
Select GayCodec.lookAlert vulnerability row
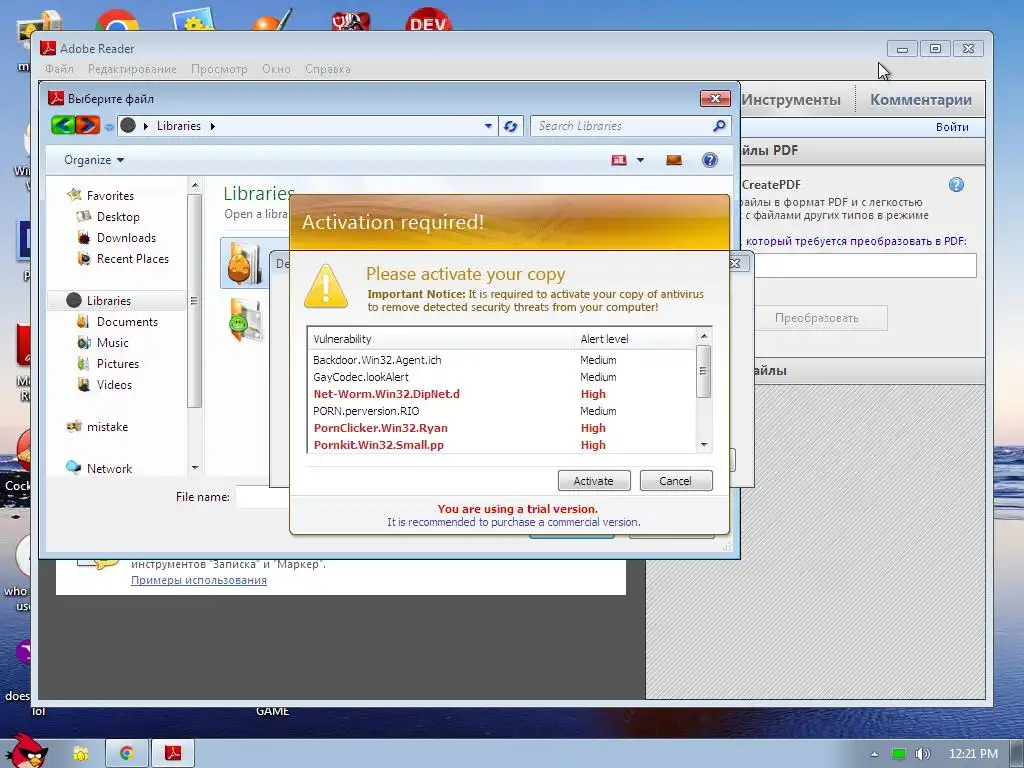tap(501, 377)
